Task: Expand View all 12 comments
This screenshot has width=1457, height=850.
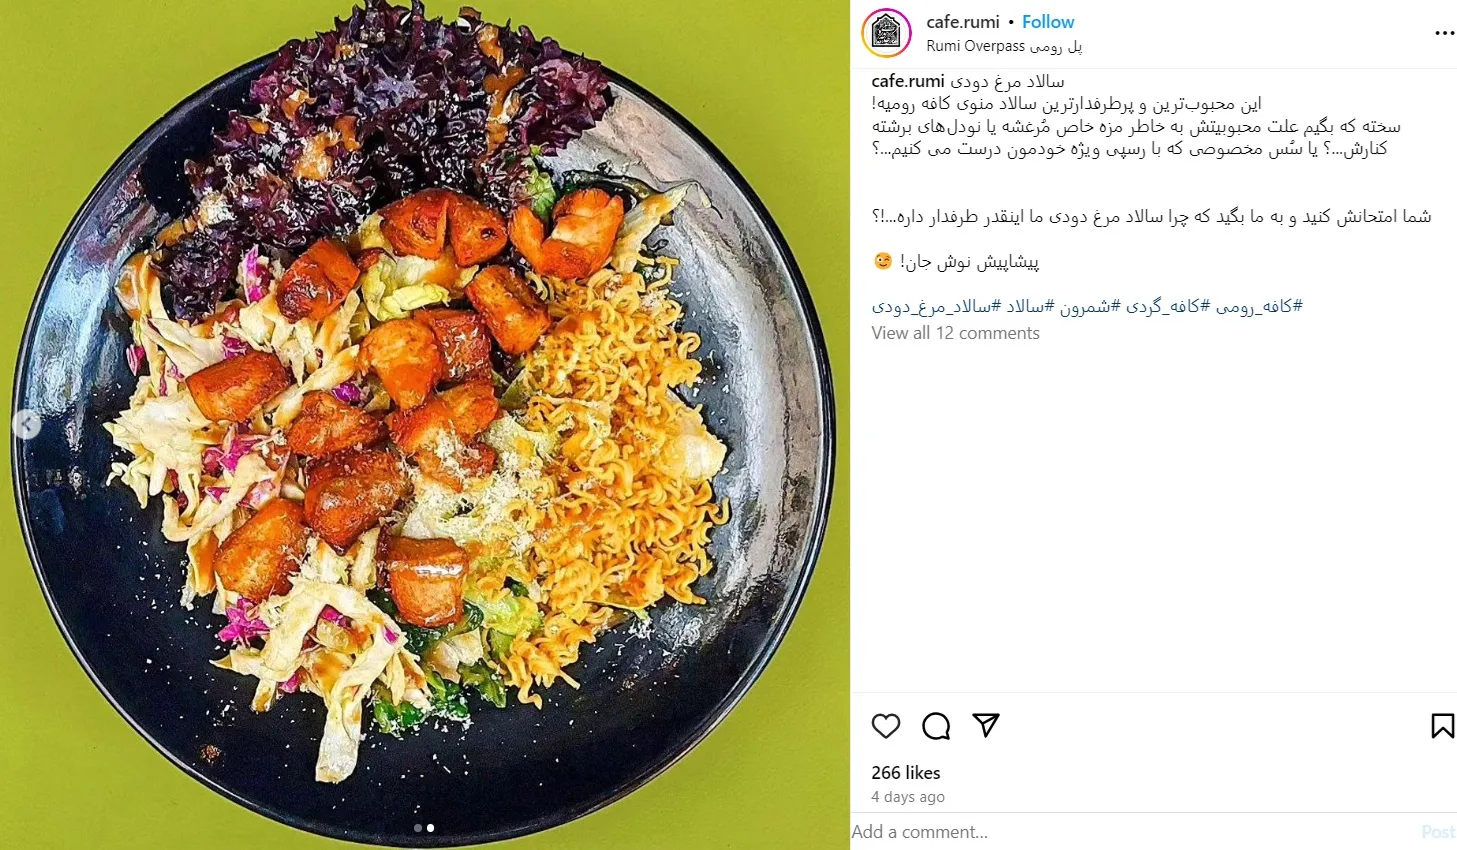Action: (955, 333)
